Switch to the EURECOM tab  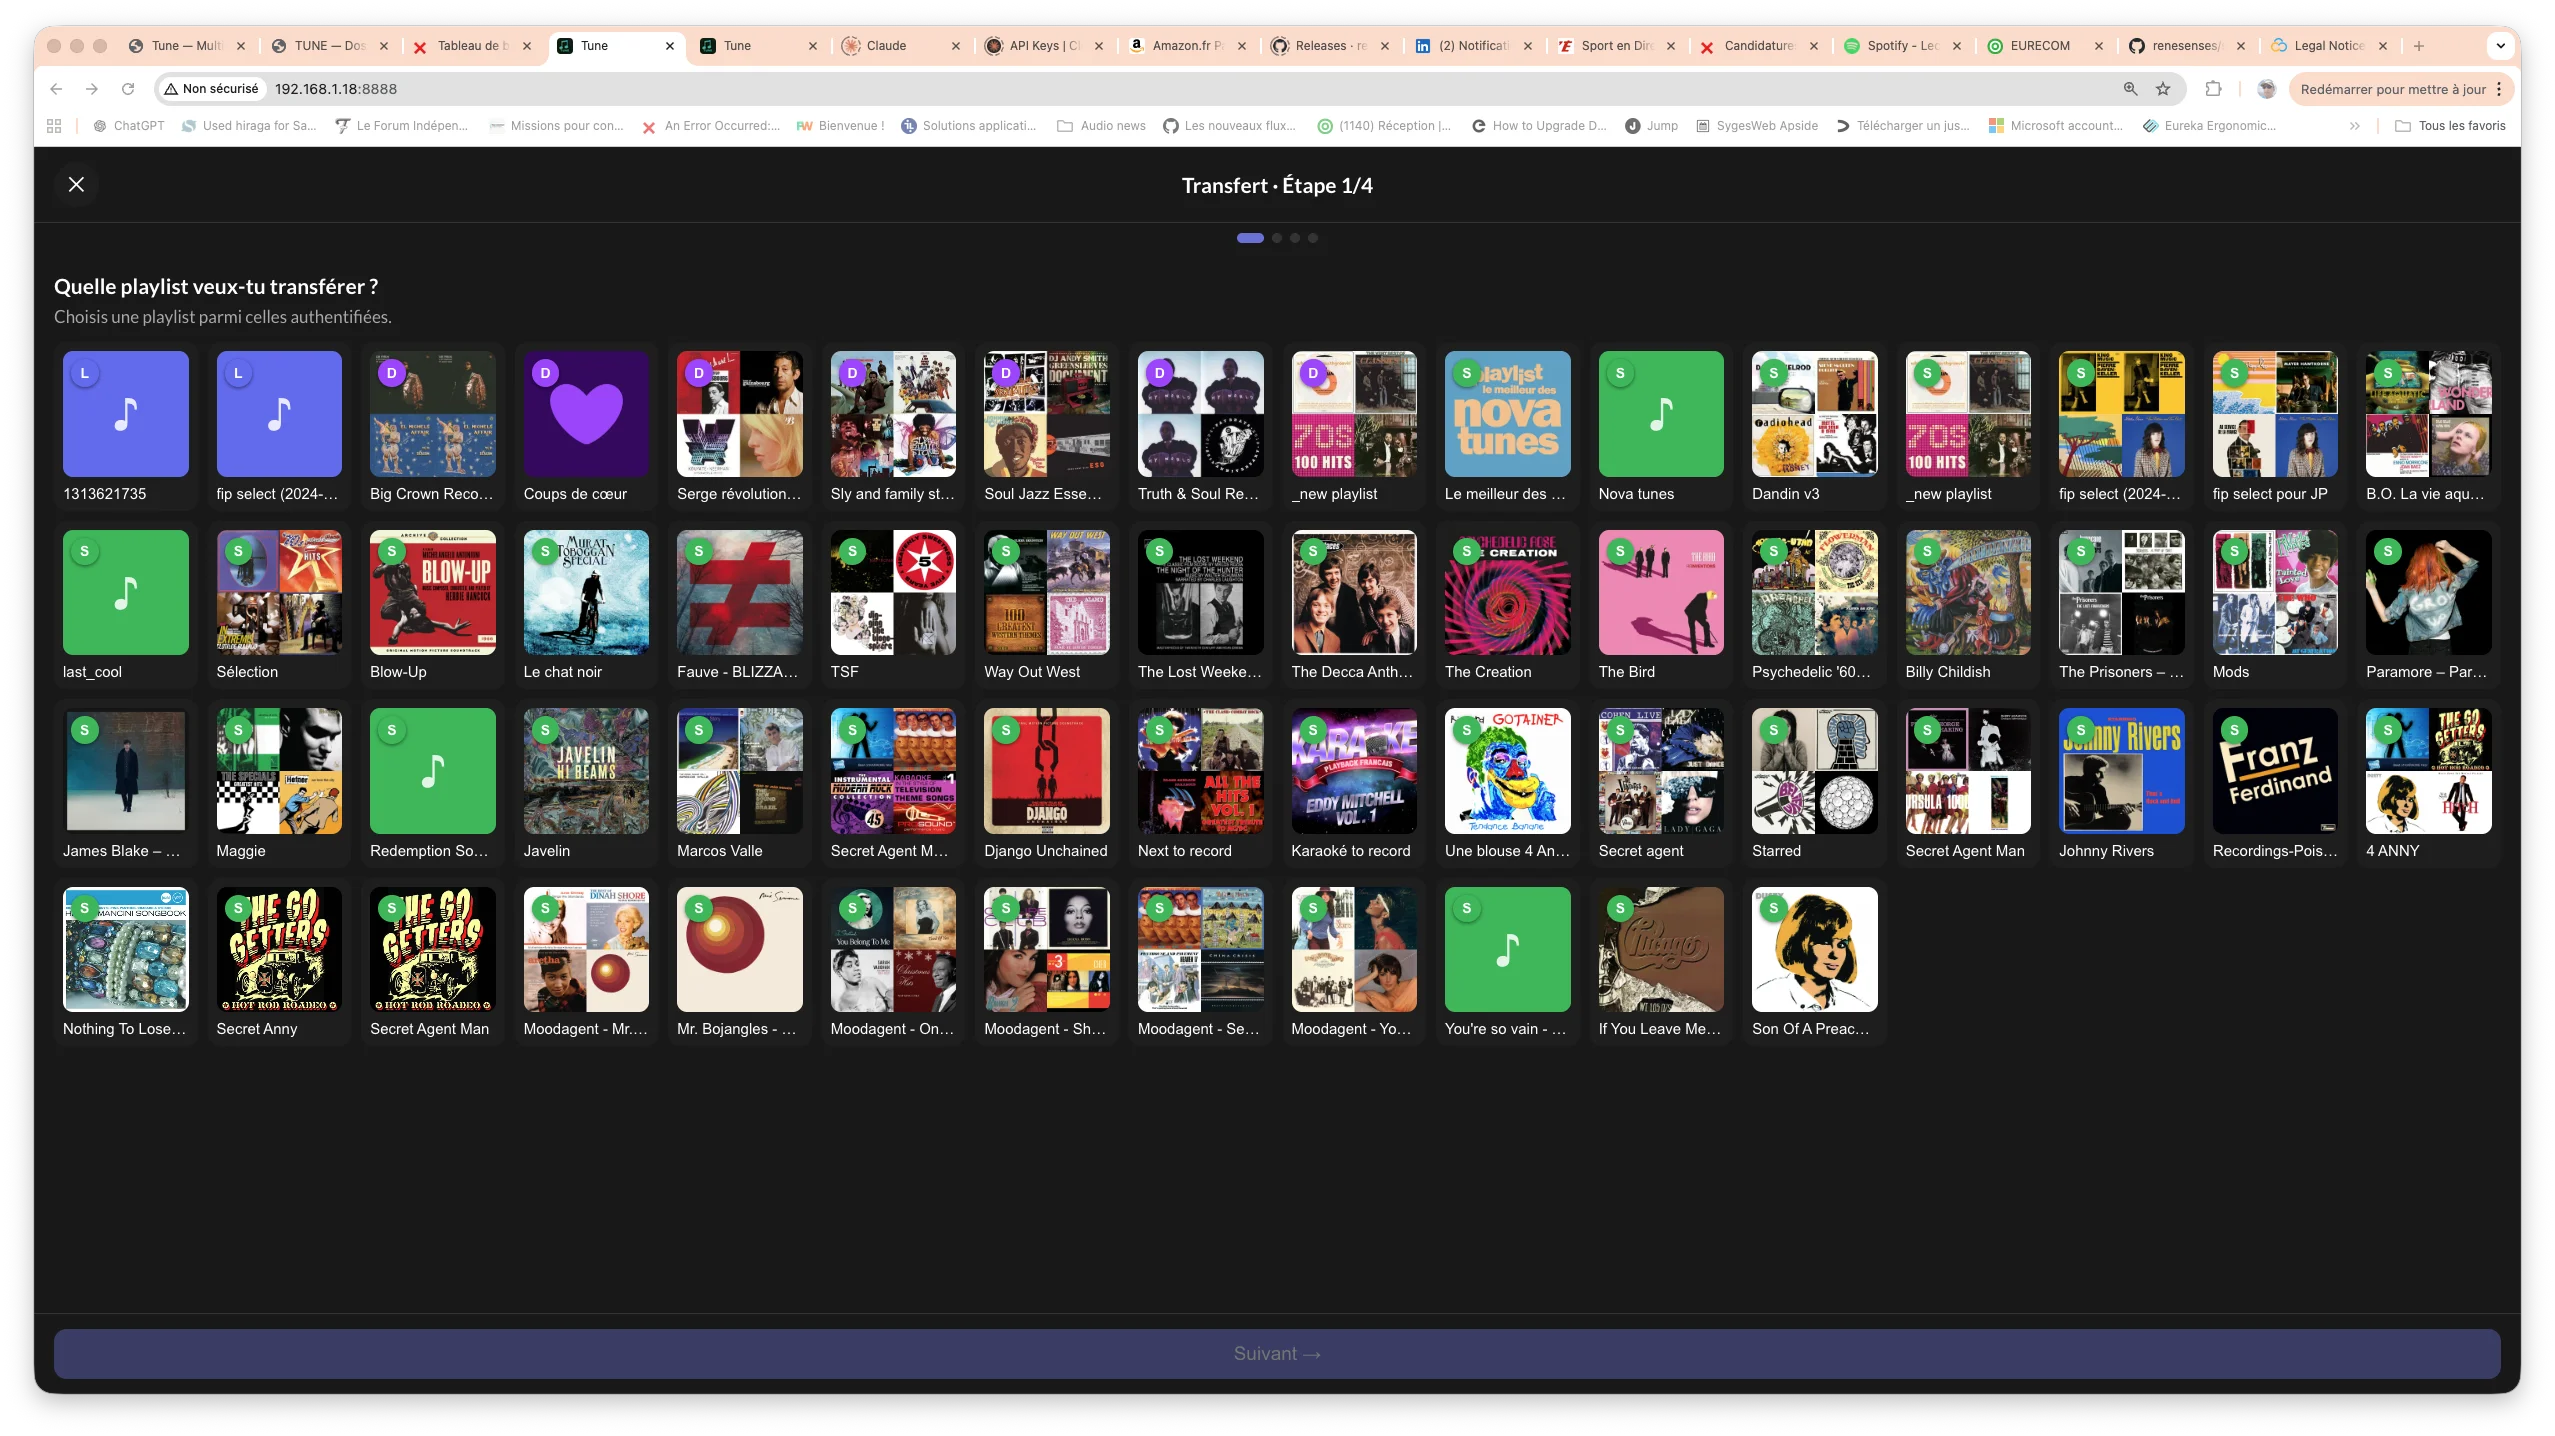[2045, 46]
